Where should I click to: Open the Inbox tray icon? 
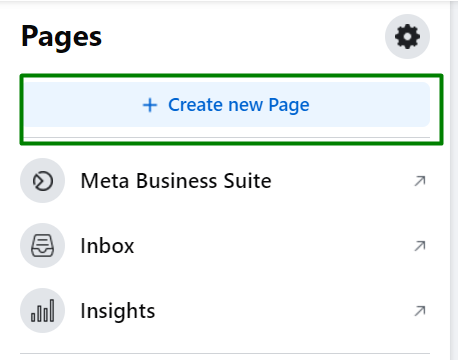click(x=42, y=246)
